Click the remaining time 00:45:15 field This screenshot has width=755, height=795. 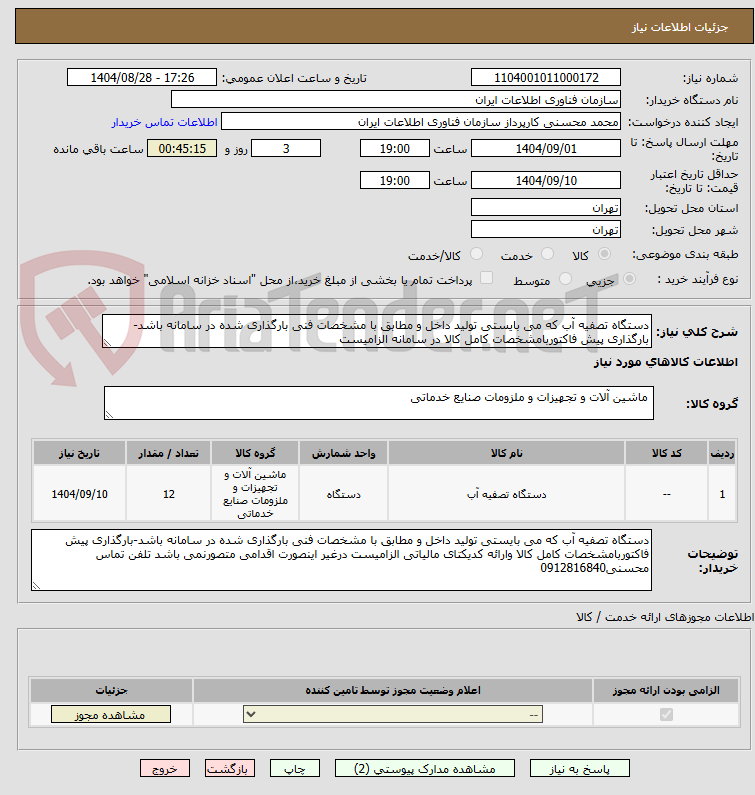tap(182, 149)
